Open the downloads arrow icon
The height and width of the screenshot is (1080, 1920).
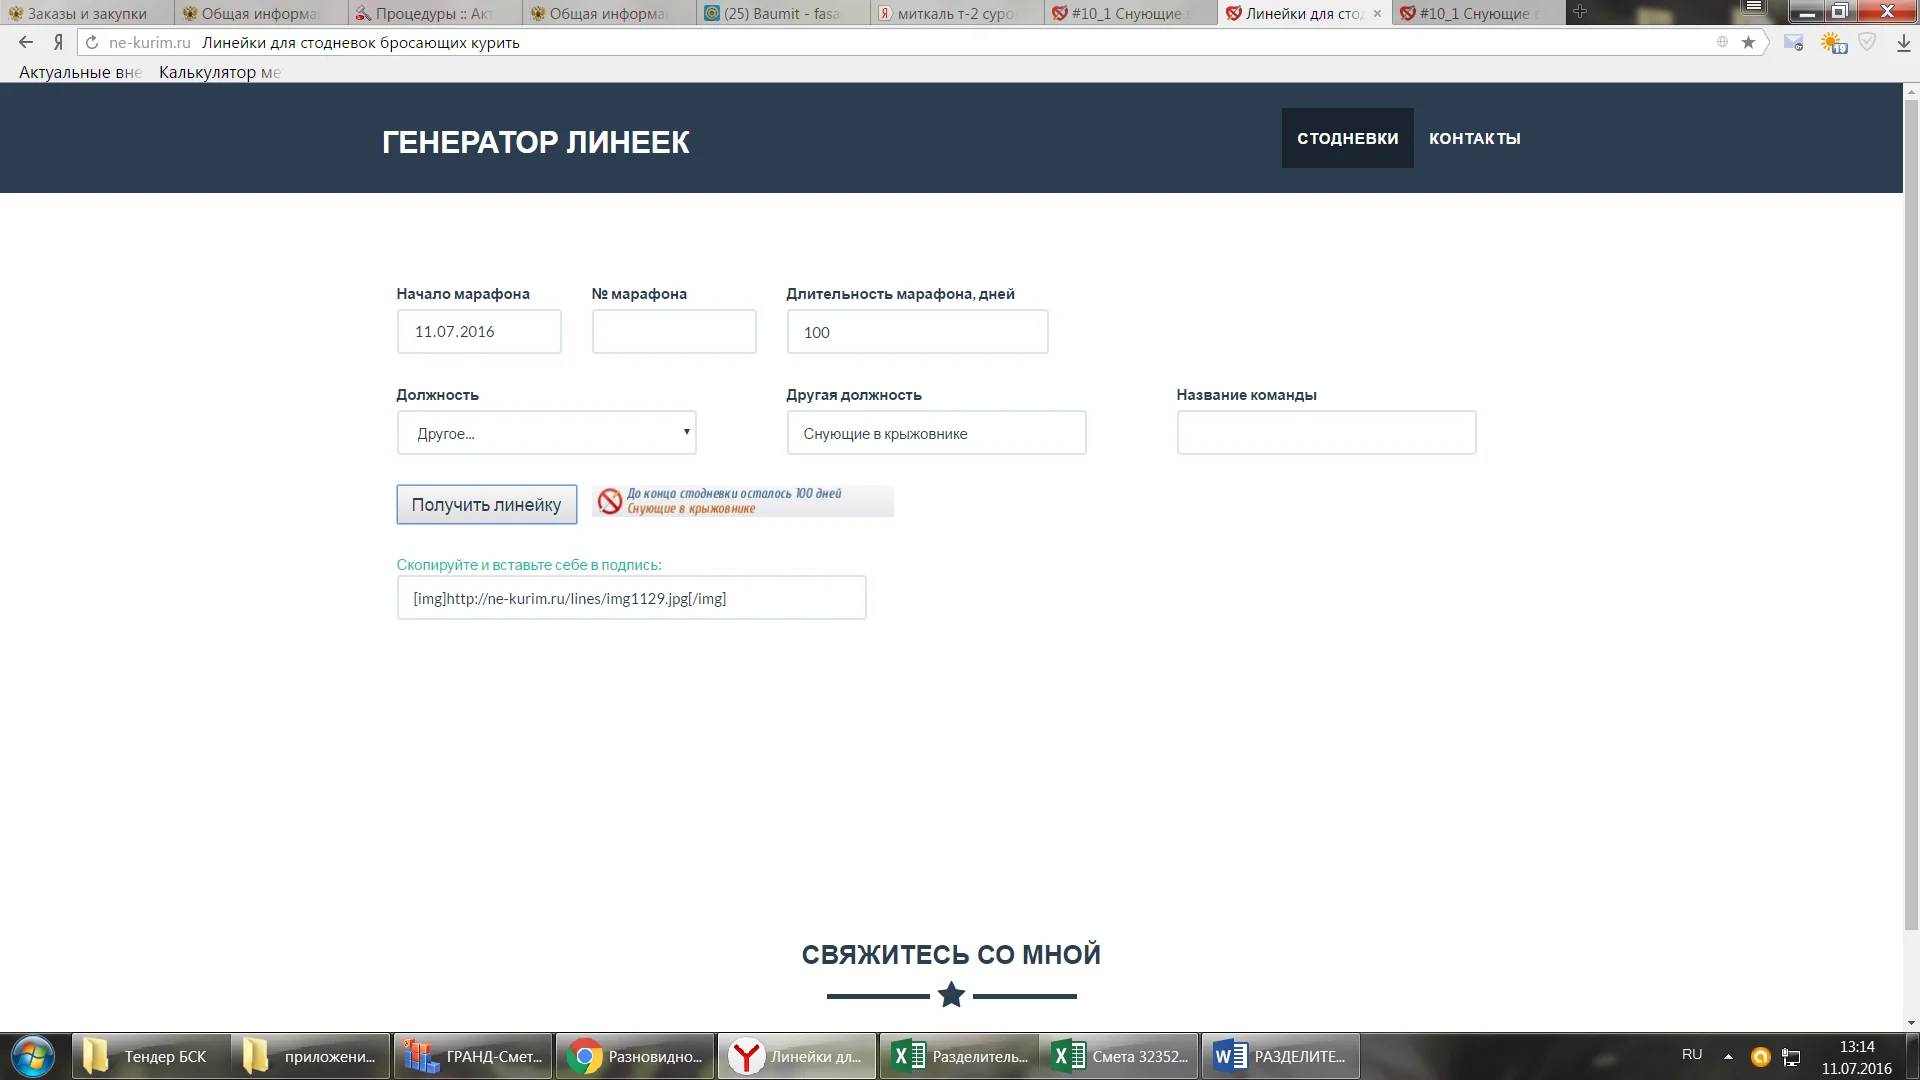point(1903,43)
